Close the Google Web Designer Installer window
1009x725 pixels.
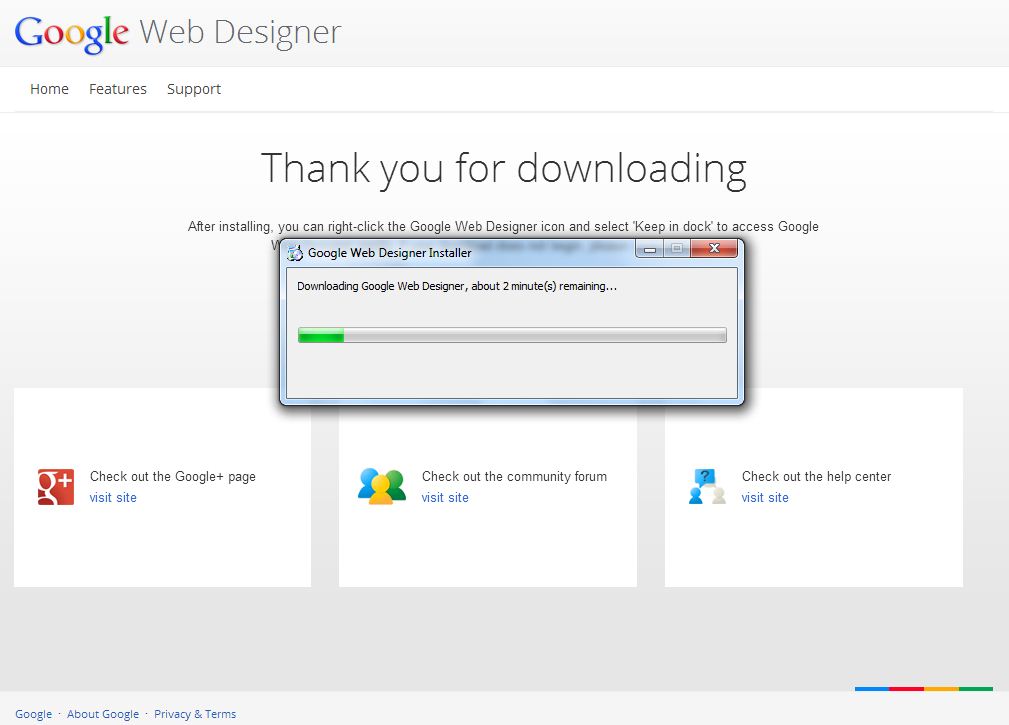(x=714, y=248)
